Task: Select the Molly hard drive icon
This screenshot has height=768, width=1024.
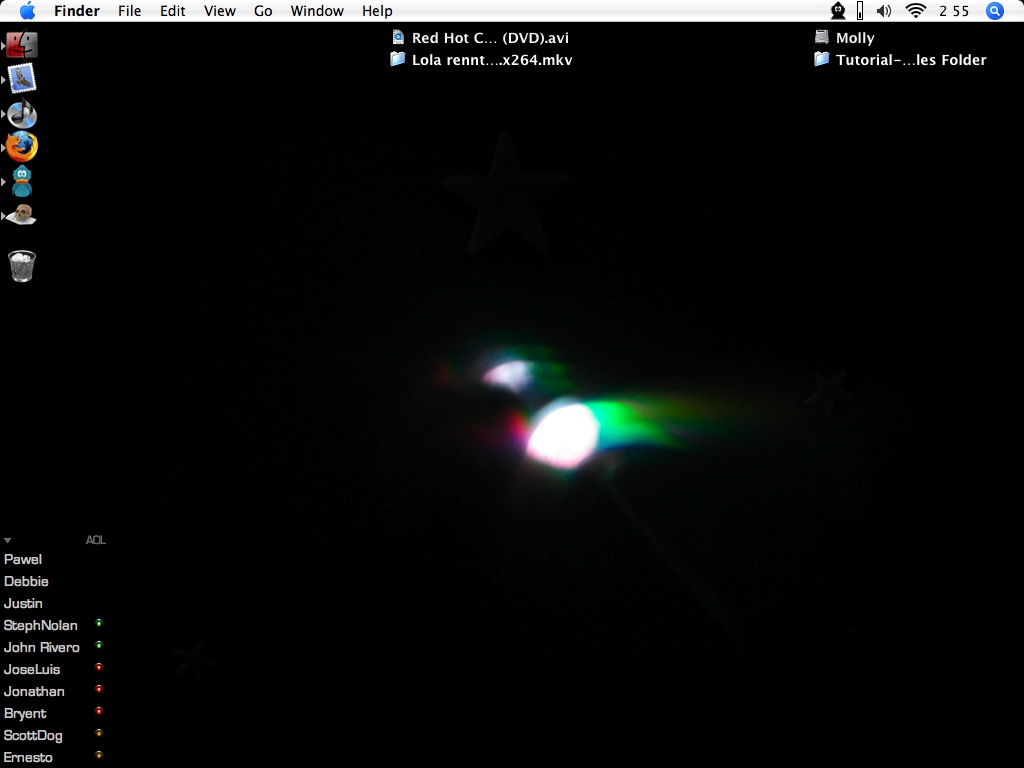Action: pyautogui.click(x=822, y=37)
